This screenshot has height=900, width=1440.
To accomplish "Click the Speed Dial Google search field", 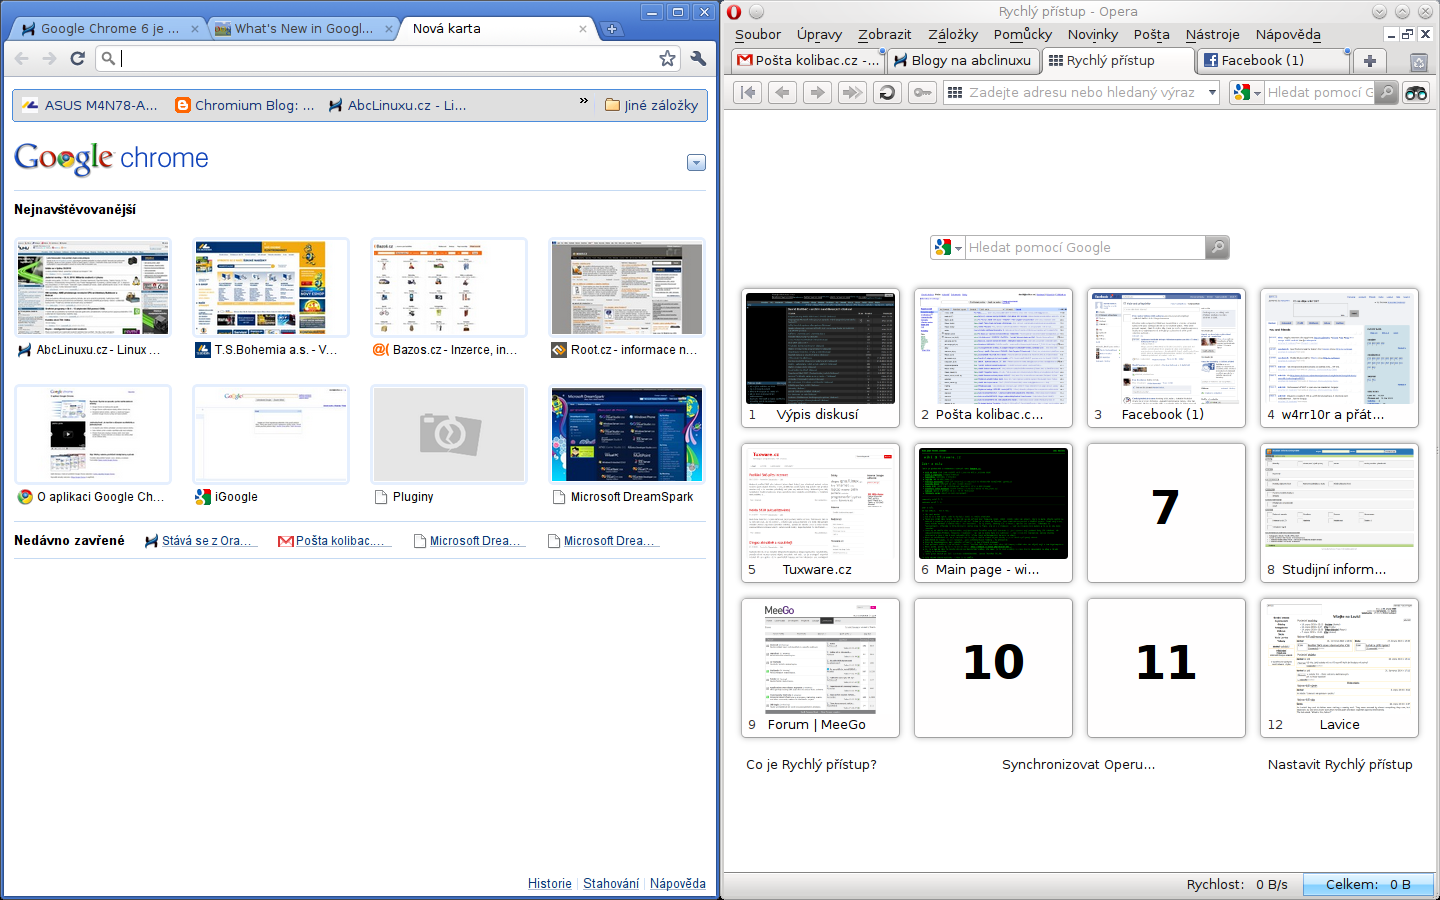I will point(1085,247).
